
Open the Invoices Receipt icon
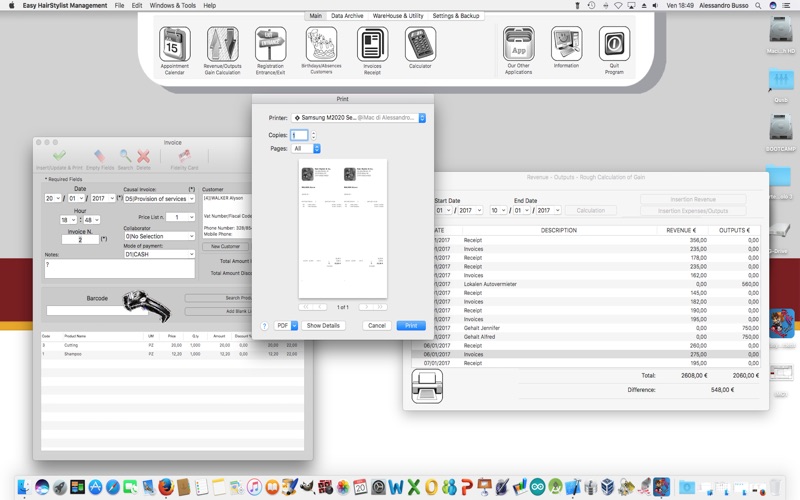coord(372,44)
